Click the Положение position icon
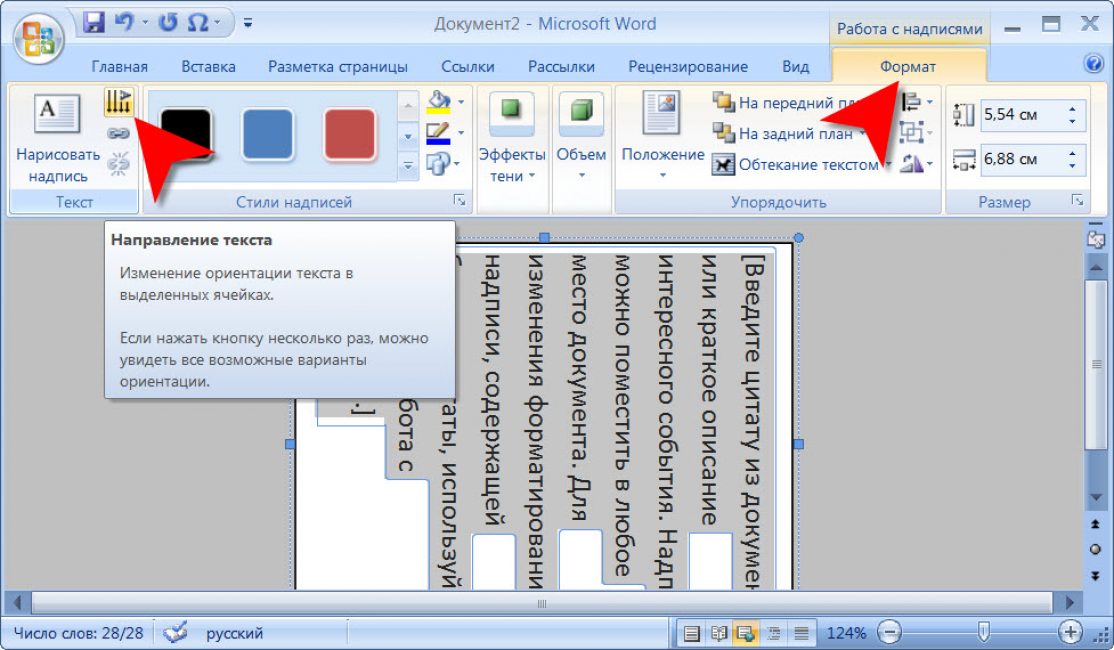The height and width of the screenshot is (650, 1114). [x=662, y=112]
